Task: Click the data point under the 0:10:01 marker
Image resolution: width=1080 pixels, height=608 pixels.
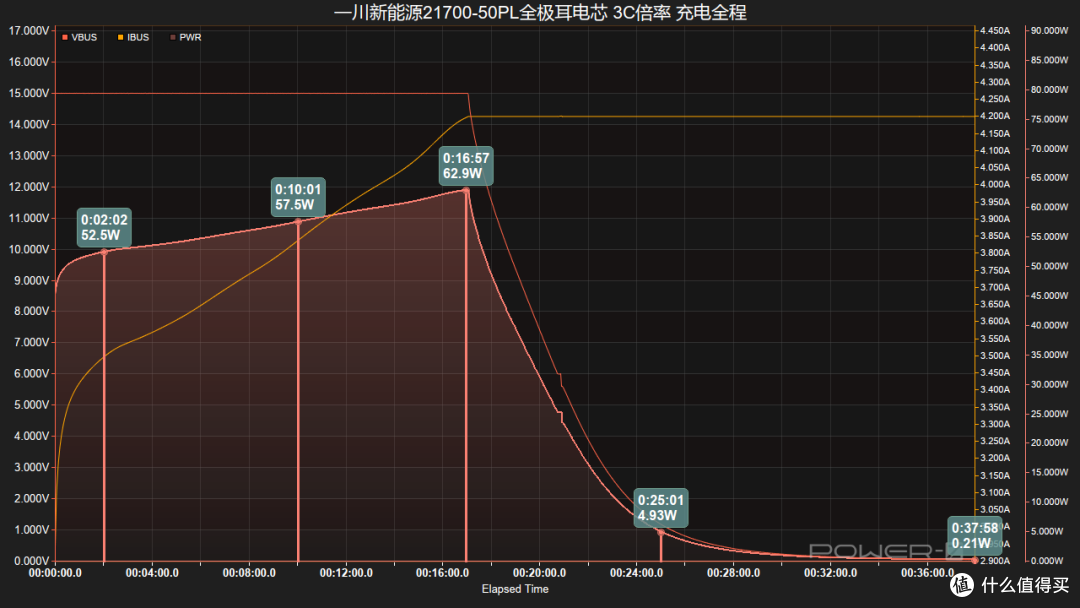Action: pos(298,222)
